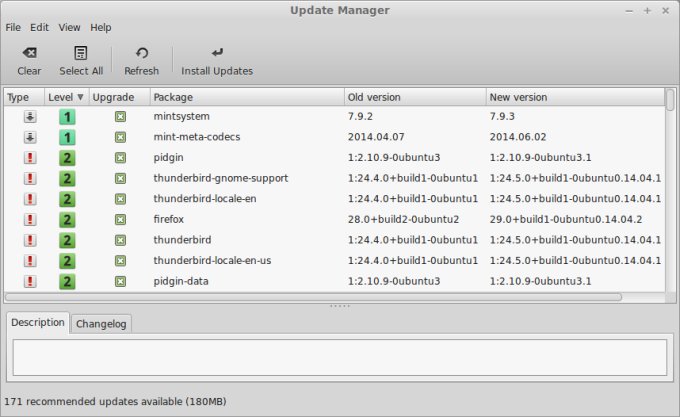This screenshot has height=417, width=680.
Task: Click the package type icon for mintsystem
Action: [x=30, y=116]
